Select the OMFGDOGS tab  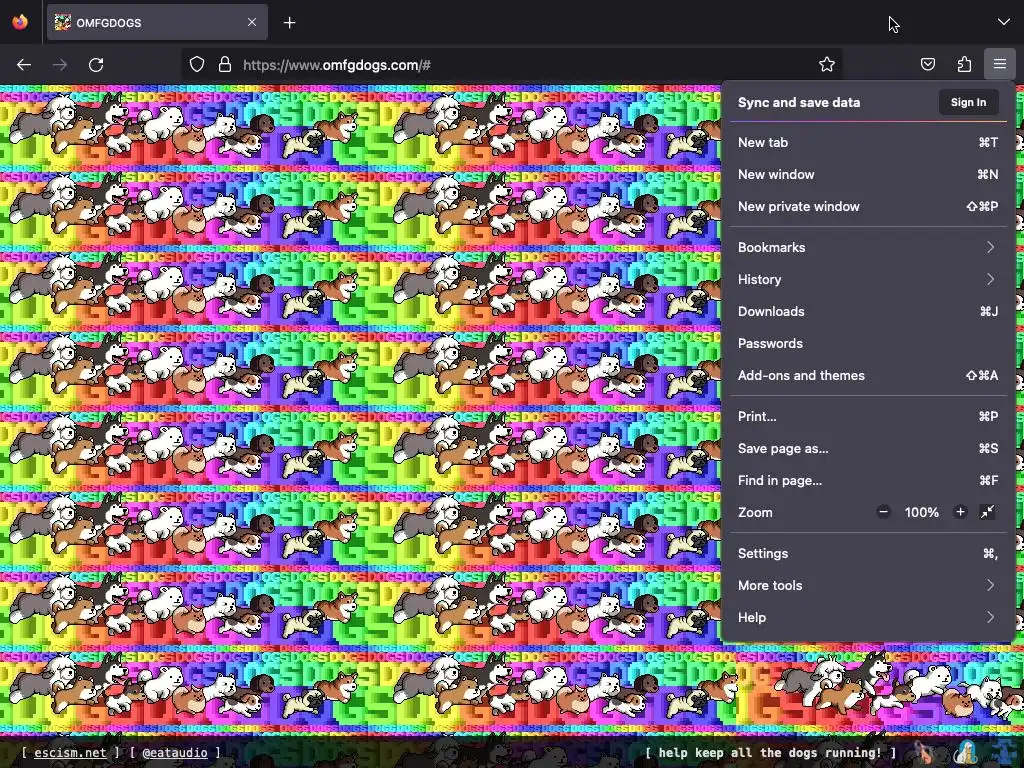click(157, 23)
